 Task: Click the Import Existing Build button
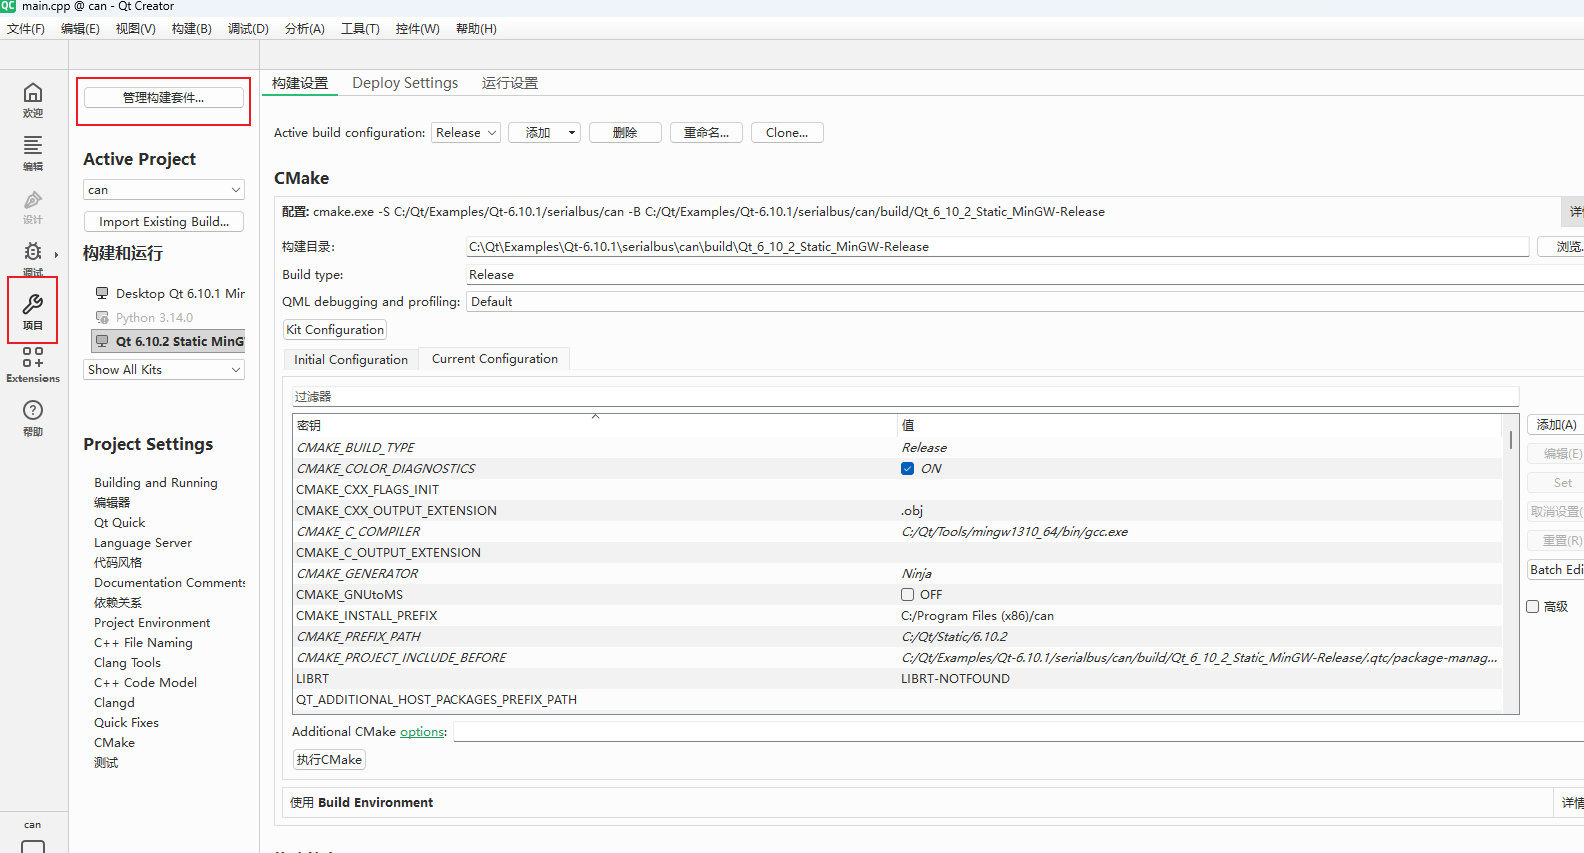[164, 221]
